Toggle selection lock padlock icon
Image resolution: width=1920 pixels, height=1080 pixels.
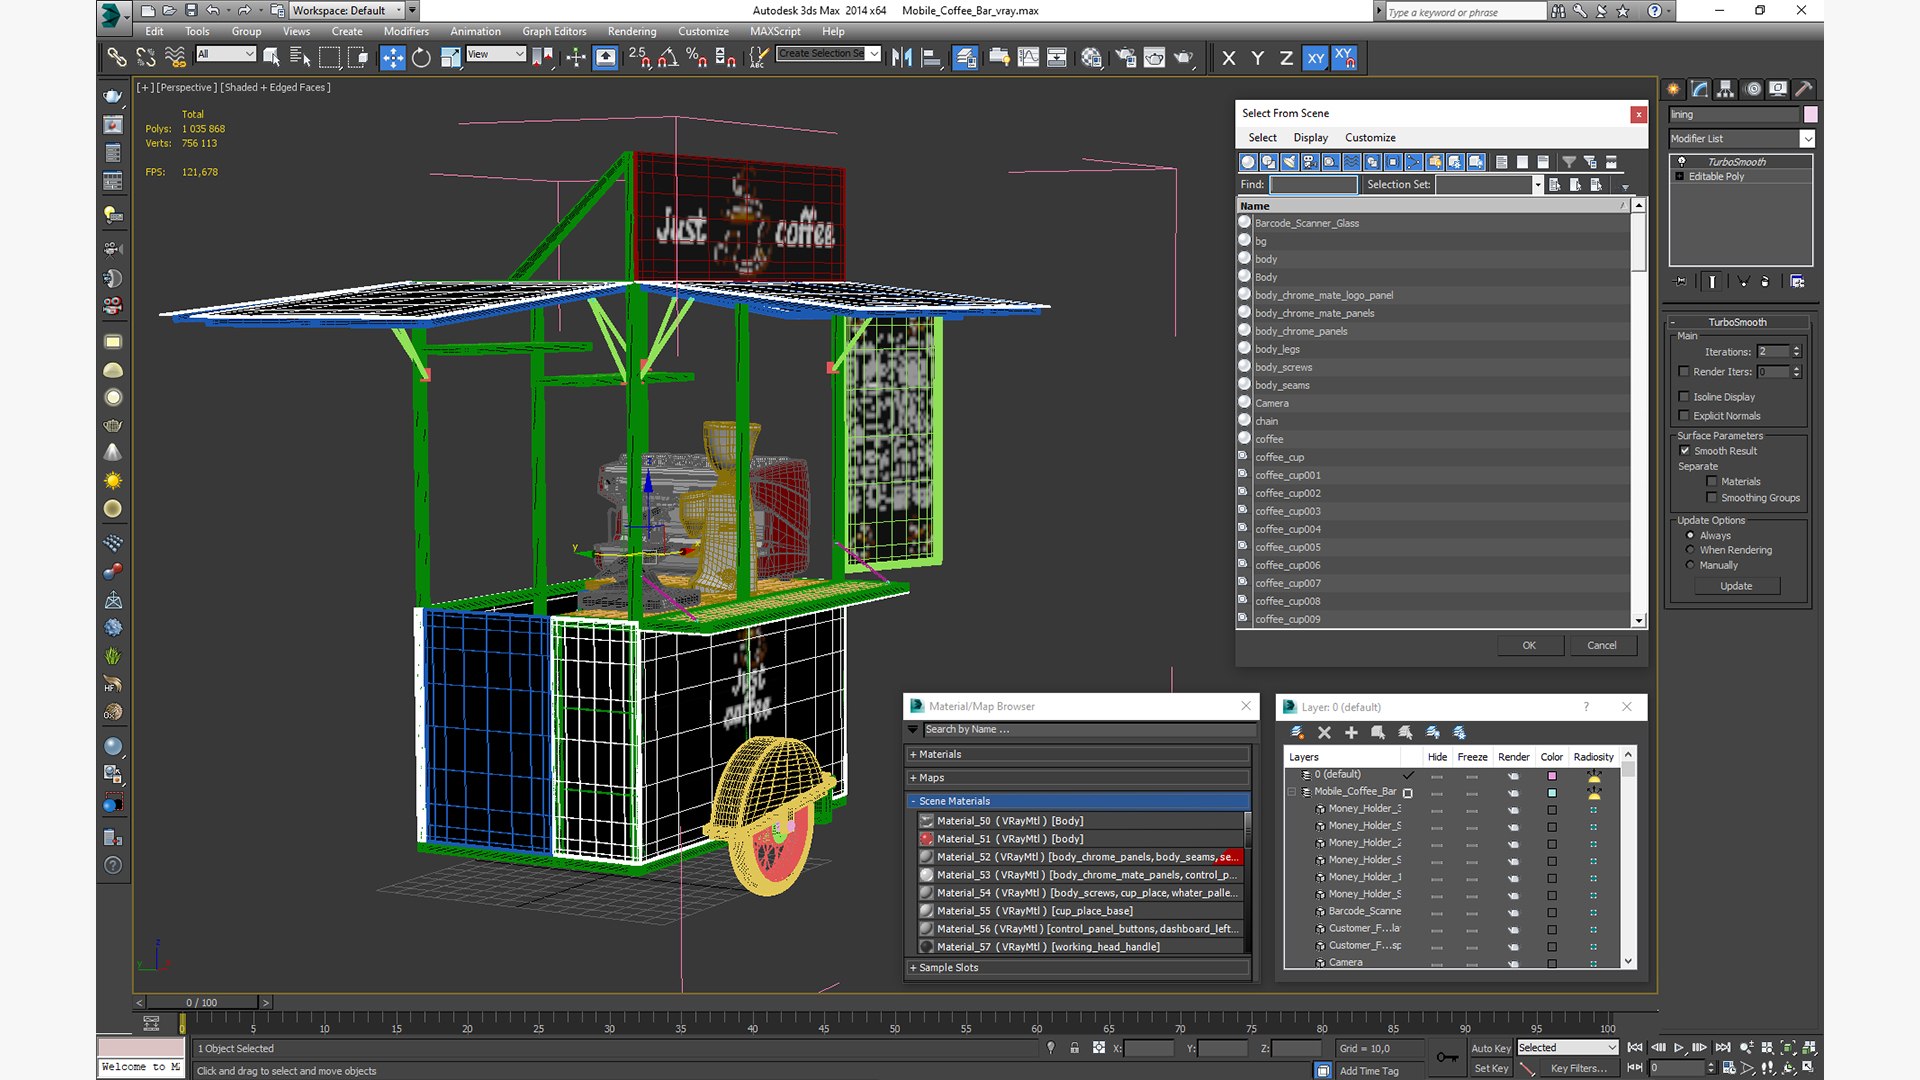[1074, 1048]
